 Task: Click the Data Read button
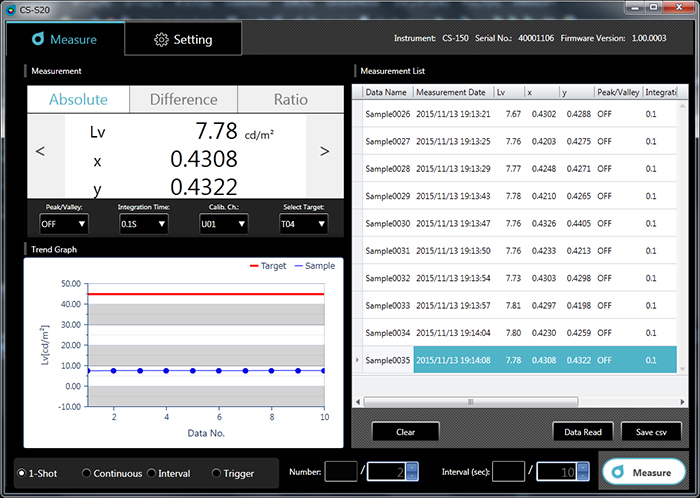tap(583, 432)
